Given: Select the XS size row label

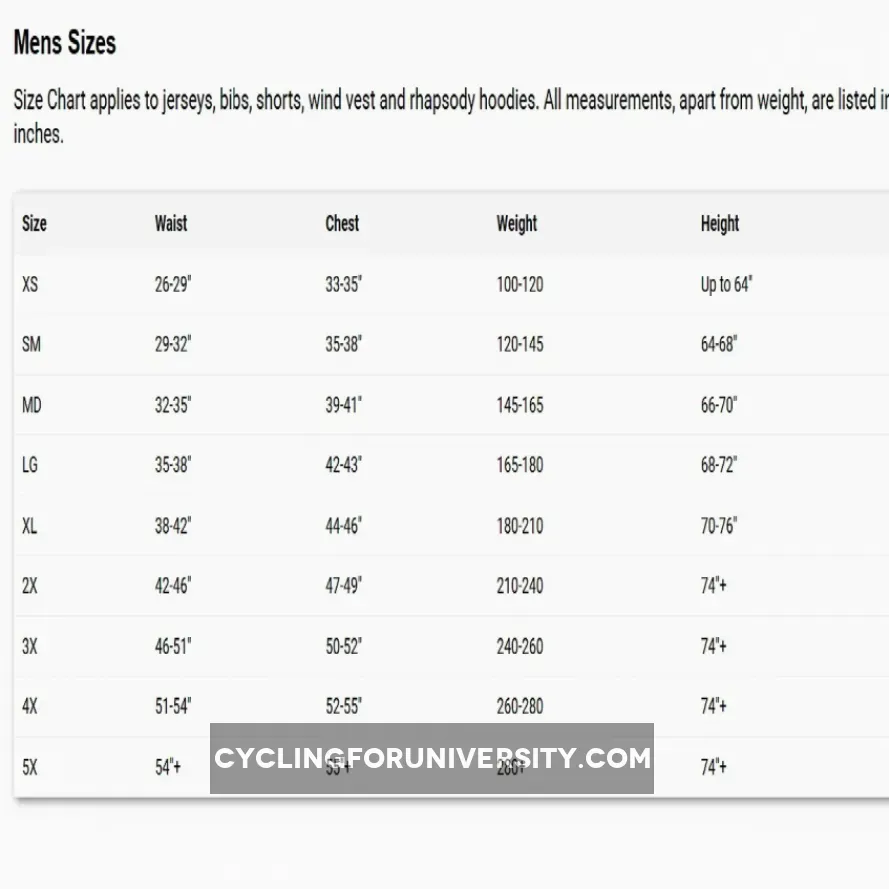Looking at the screenshot, I should (x=30, y=284).
